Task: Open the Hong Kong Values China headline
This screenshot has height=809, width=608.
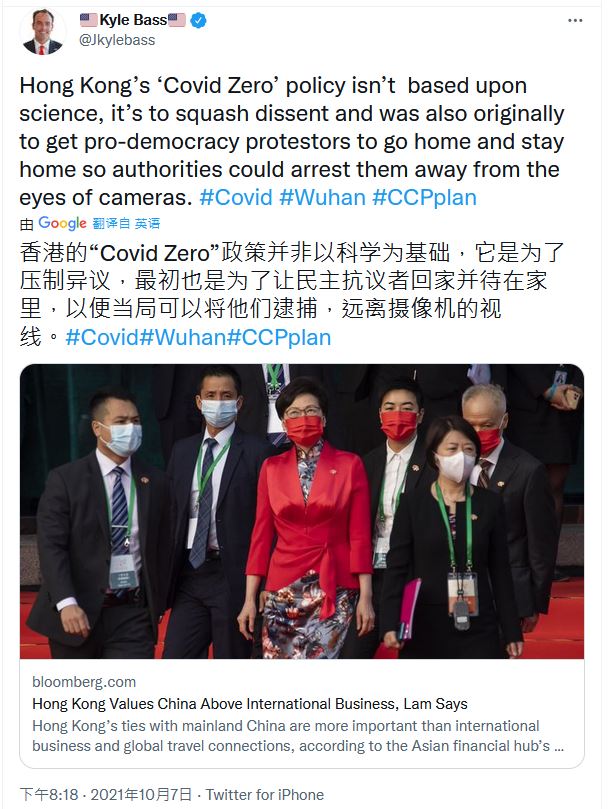Action: 250,704
